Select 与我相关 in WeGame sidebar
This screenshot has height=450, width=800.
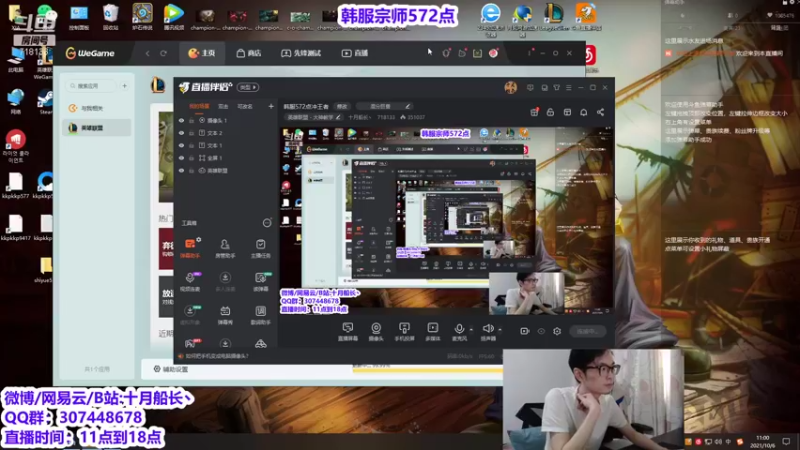pos(96,108)
